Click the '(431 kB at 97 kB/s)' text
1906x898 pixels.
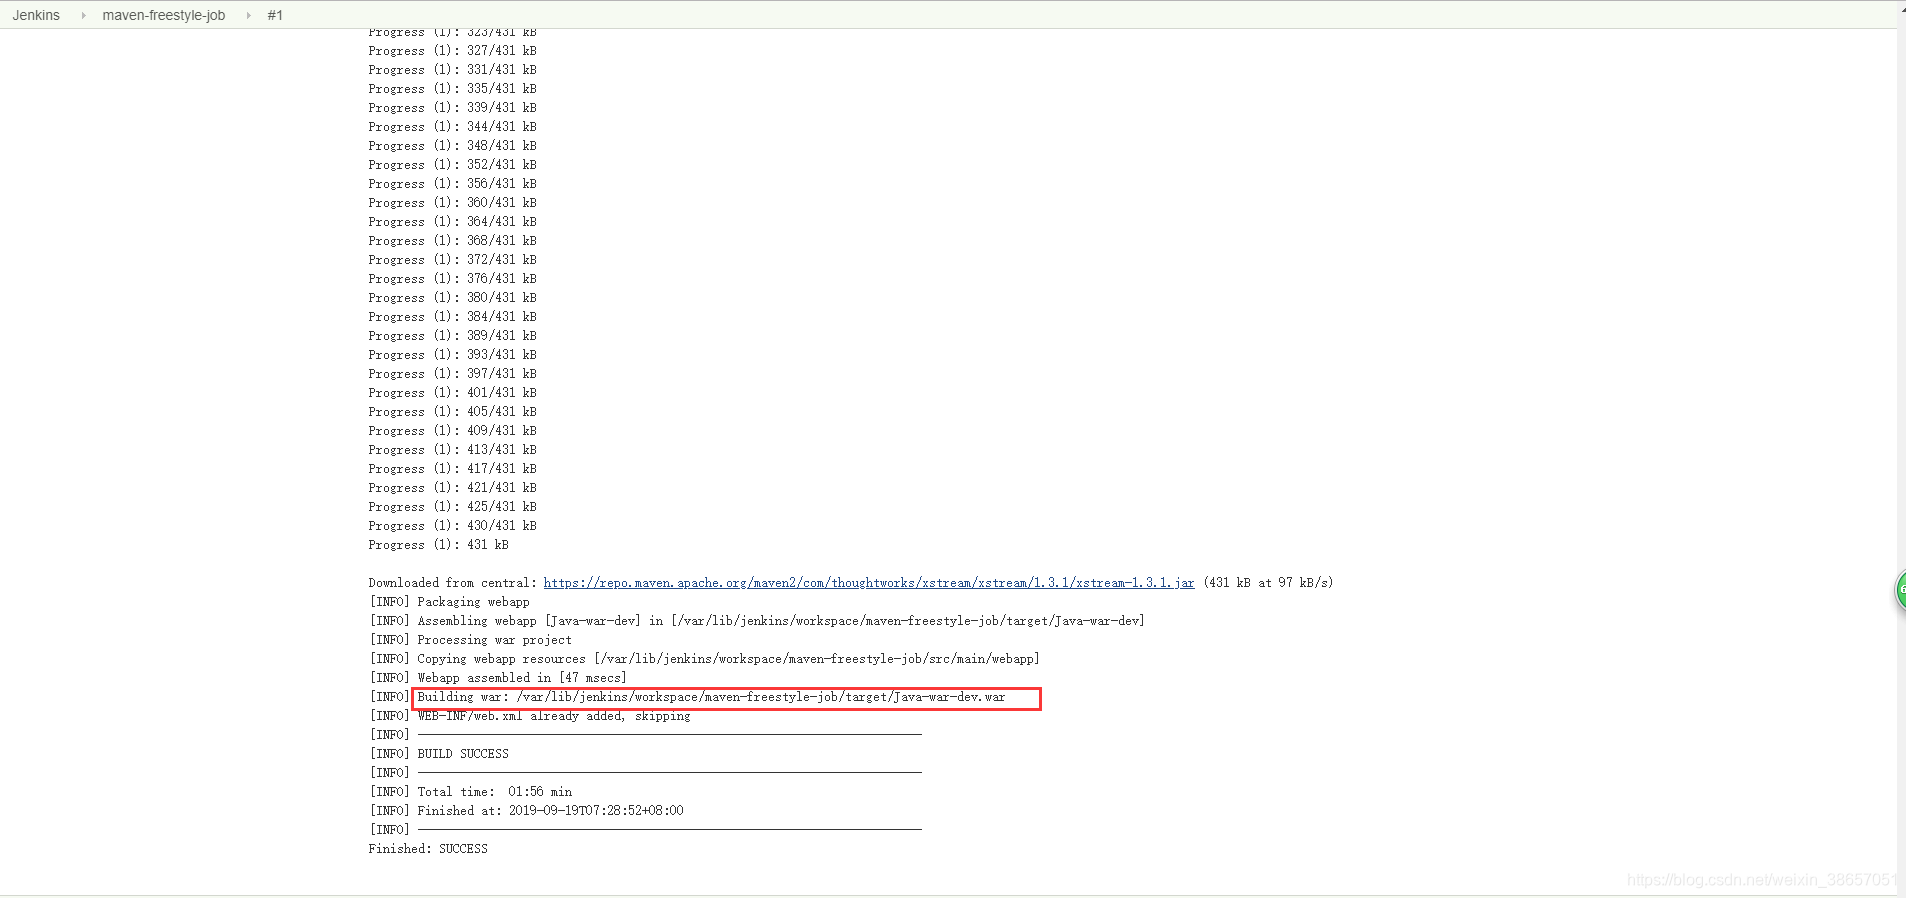1268,583
